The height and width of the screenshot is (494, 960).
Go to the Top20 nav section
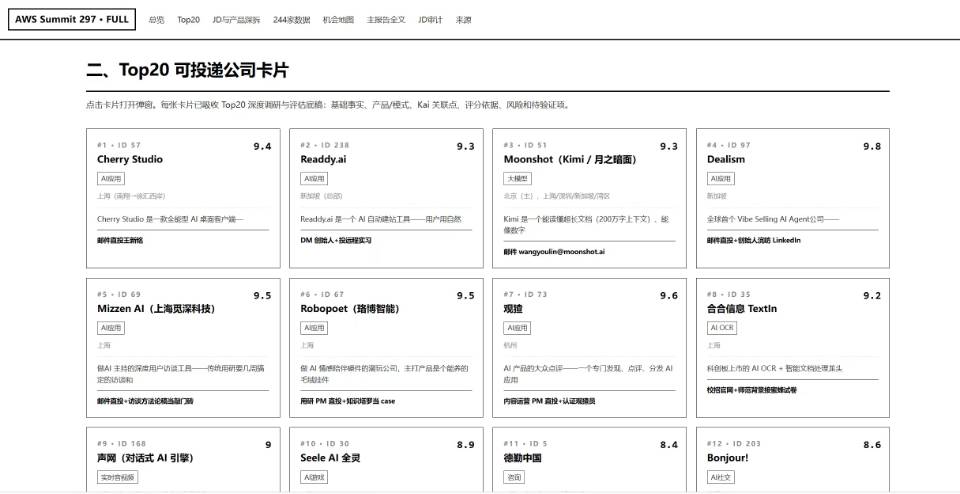[x=189, y=20]
